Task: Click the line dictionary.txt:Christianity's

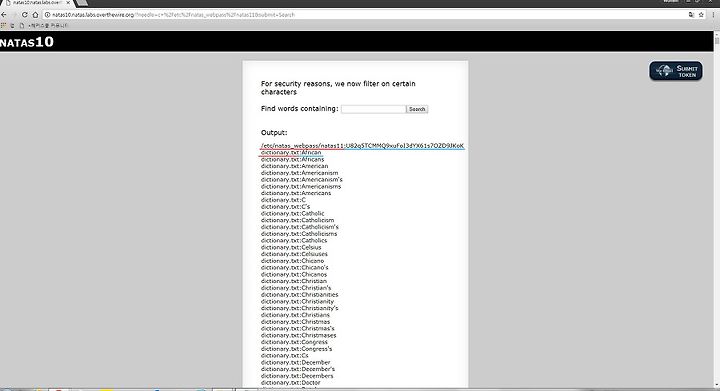Action: tap(299, 308)
